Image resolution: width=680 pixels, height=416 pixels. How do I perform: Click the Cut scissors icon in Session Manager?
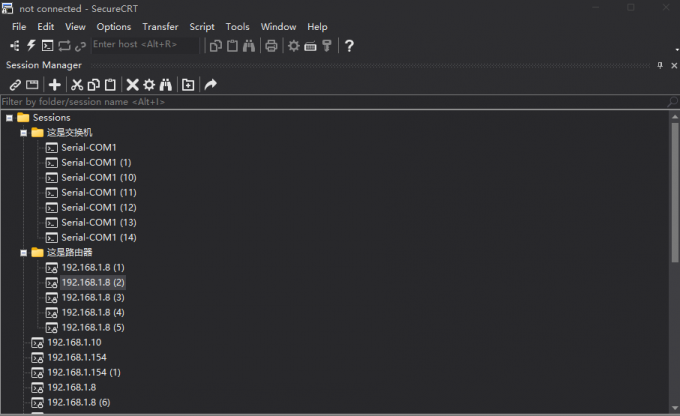77,85
